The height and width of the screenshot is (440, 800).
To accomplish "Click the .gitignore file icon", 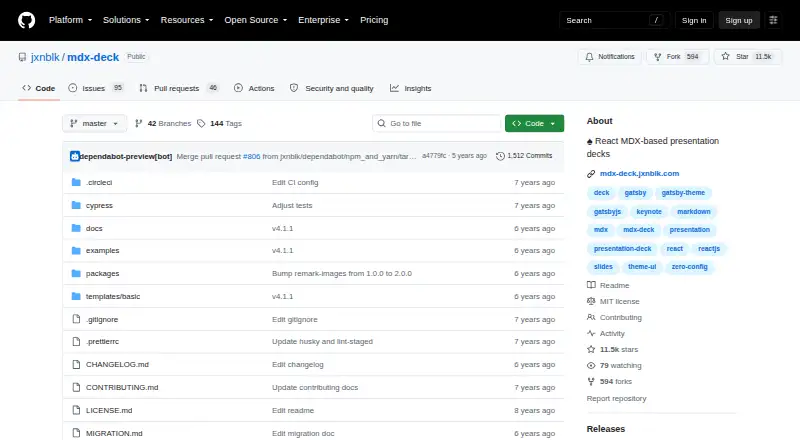I will coord(76,319).
